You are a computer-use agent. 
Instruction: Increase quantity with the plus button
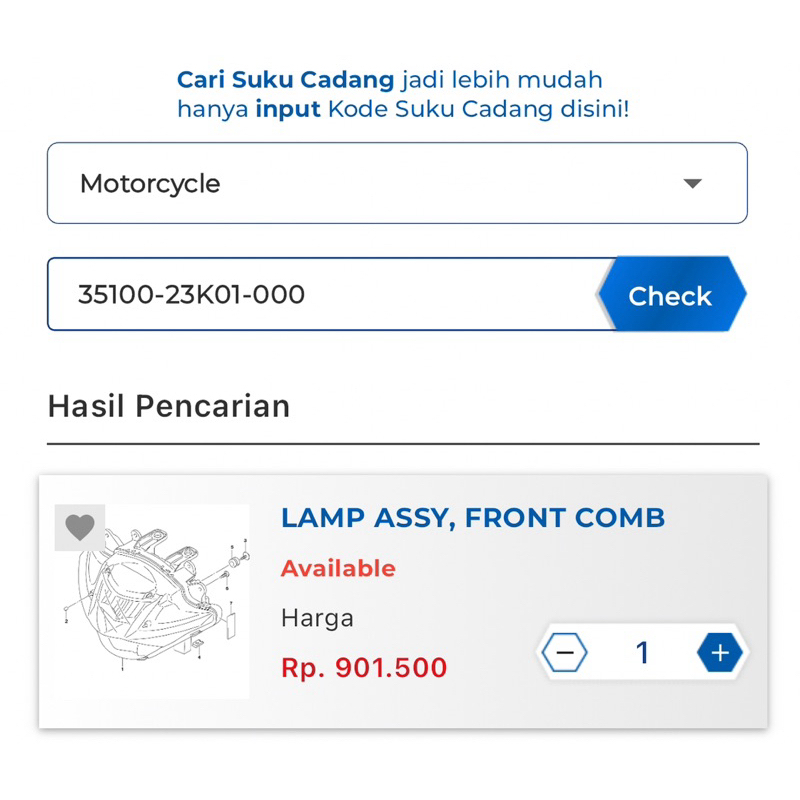click(x=720, y=653)
